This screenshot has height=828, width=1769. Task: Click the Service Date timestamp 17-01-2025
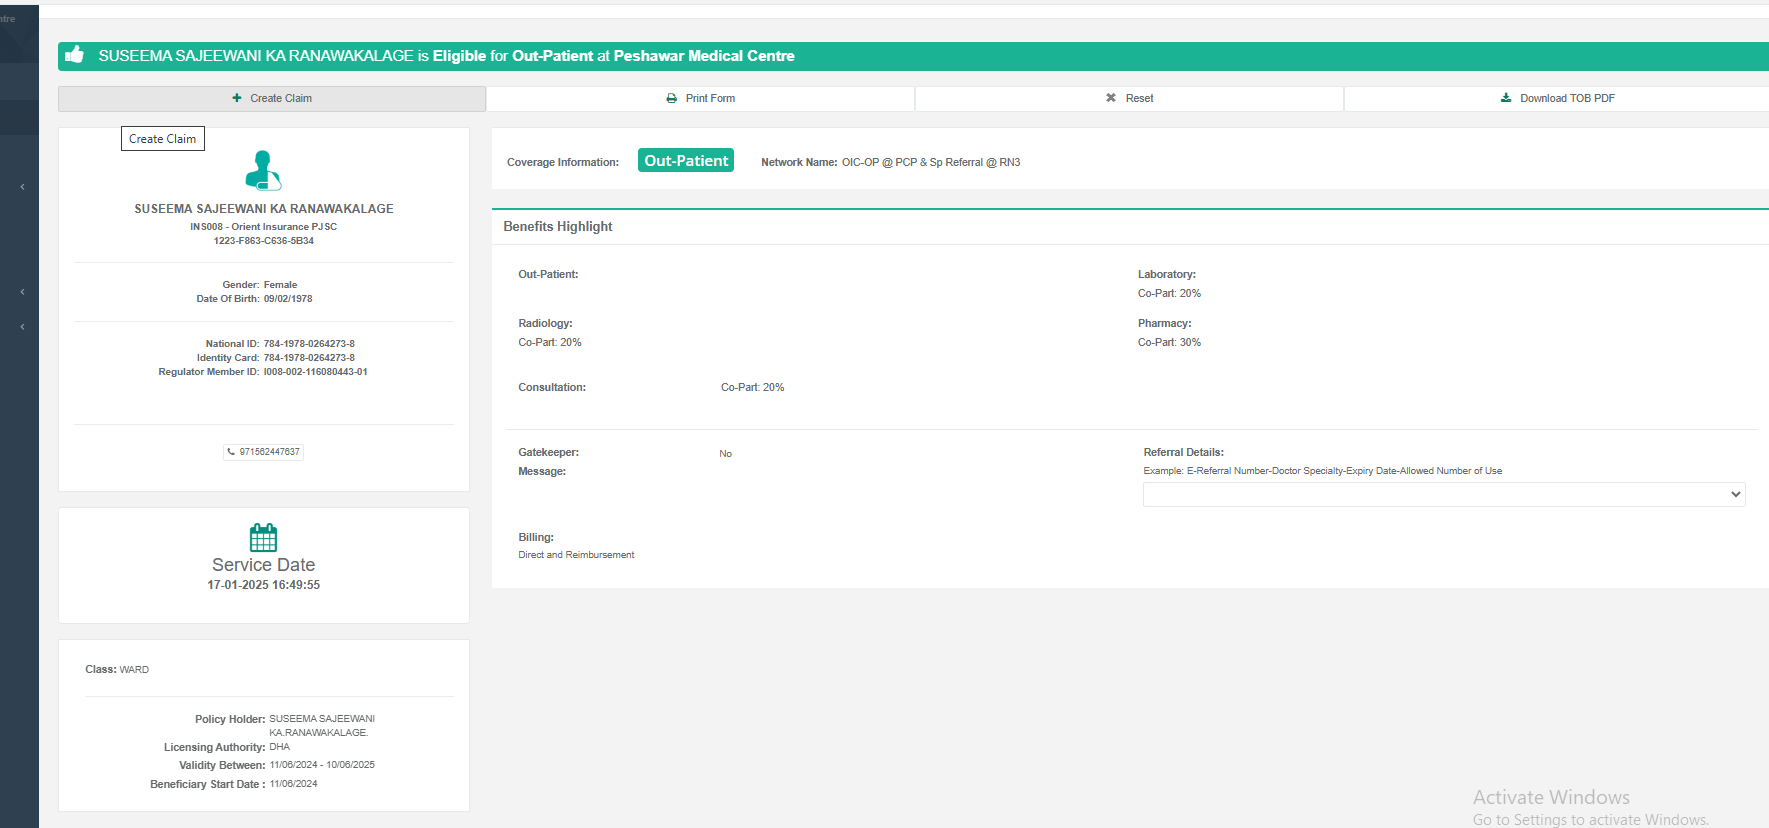(263, 585)
